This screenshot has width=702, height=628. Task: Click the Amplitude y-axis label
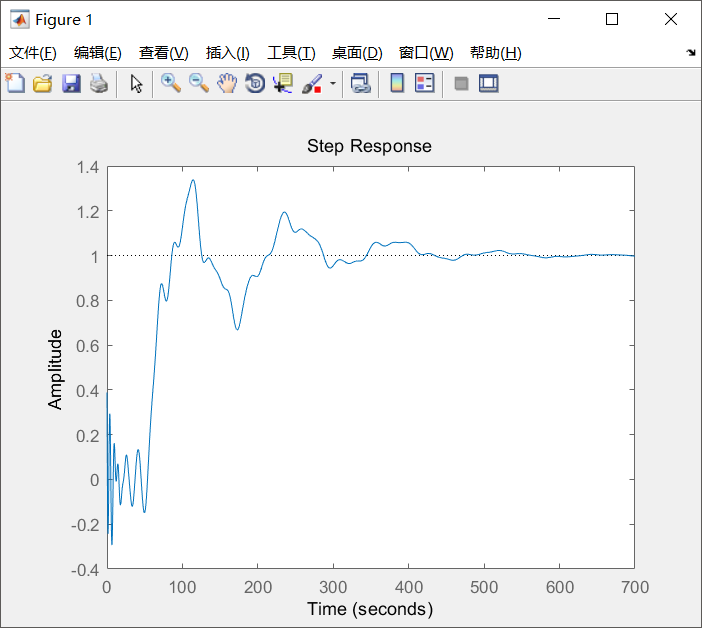(x=55, y=370)
